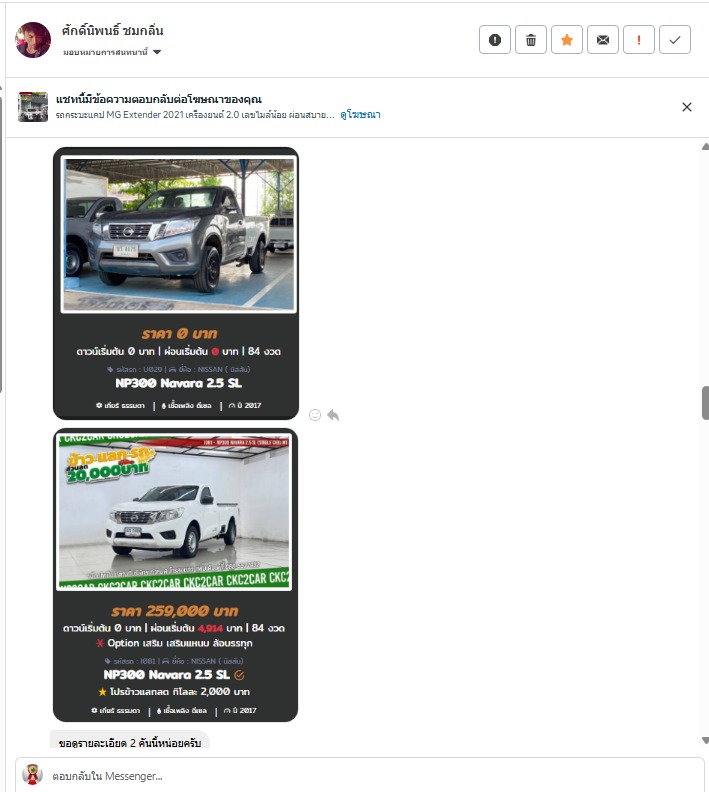Delete conversation with trash icon

531,39
